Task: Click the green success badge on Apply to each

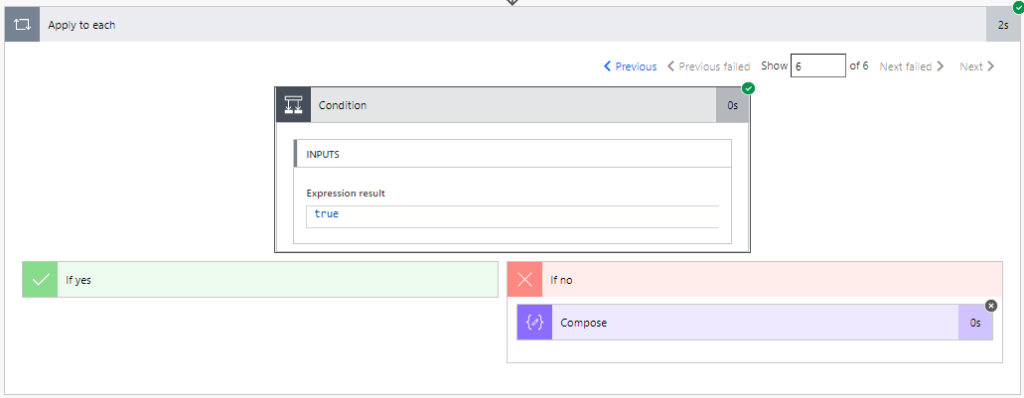Action: pyautogui.click(x=1019, y=7)
